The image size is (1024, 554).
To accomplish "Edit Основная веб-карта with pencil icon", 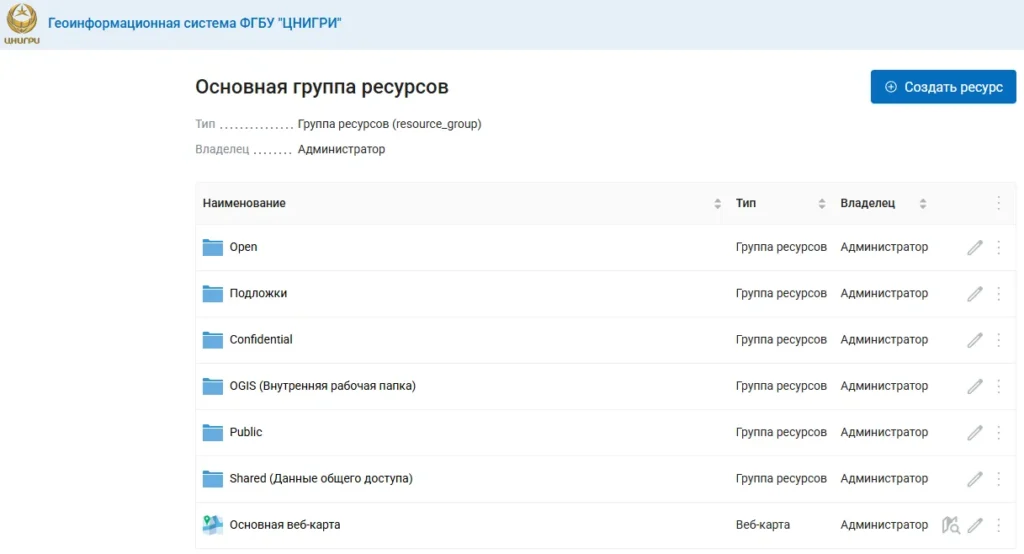I will point(975,525).
